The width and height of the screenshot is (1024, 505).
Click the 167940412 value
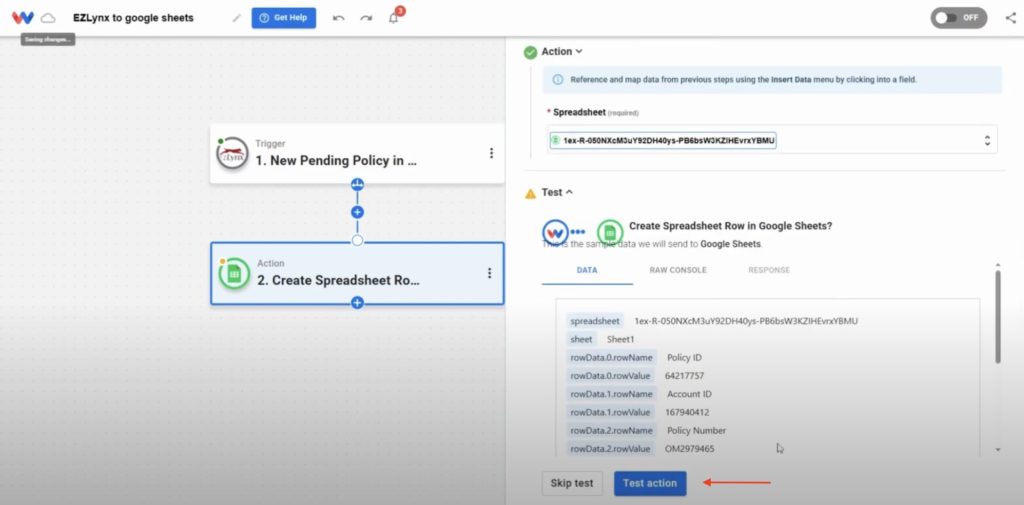(x=687, y=412)
